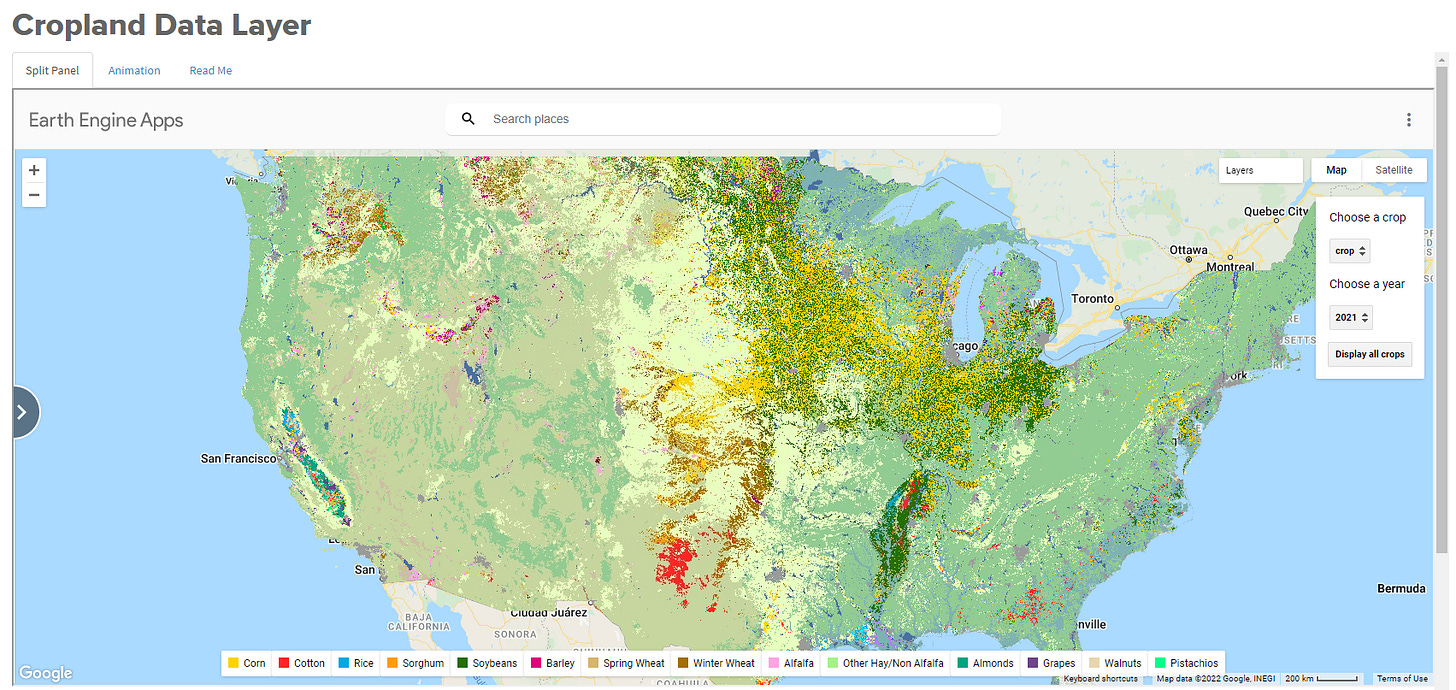Click the Other Hay/Non Alfalfa swatch

[x=832, y=663]
